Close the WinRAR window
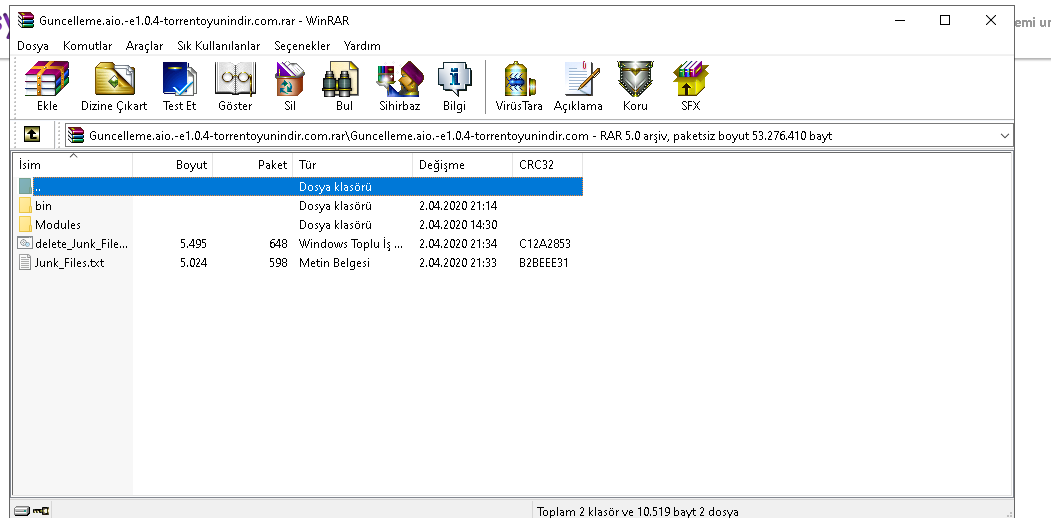The image size is (1051, 518). [991, 20]
